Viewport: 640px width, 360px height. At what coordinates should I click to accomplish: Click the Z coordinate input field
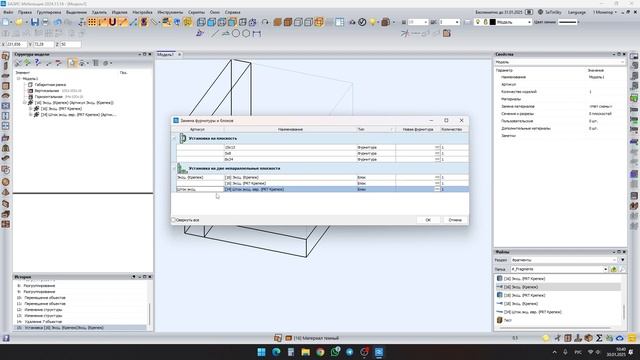point(70,44)
